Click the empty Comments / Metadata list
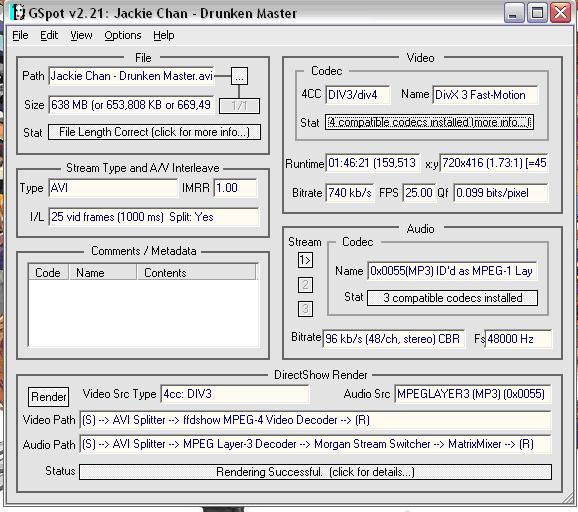 (x=143, y=313)
